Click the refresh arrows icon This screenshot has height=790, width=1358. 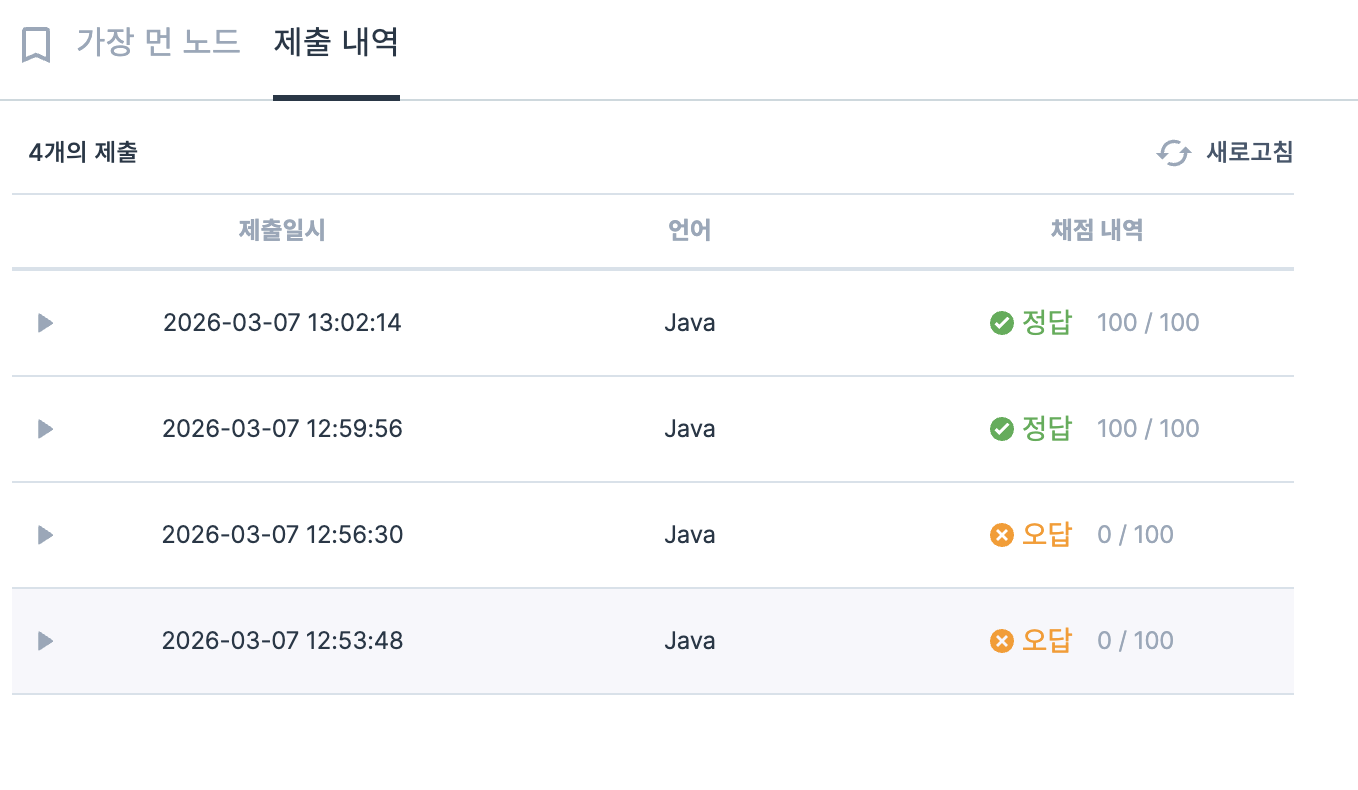[x=1174, y=153]
